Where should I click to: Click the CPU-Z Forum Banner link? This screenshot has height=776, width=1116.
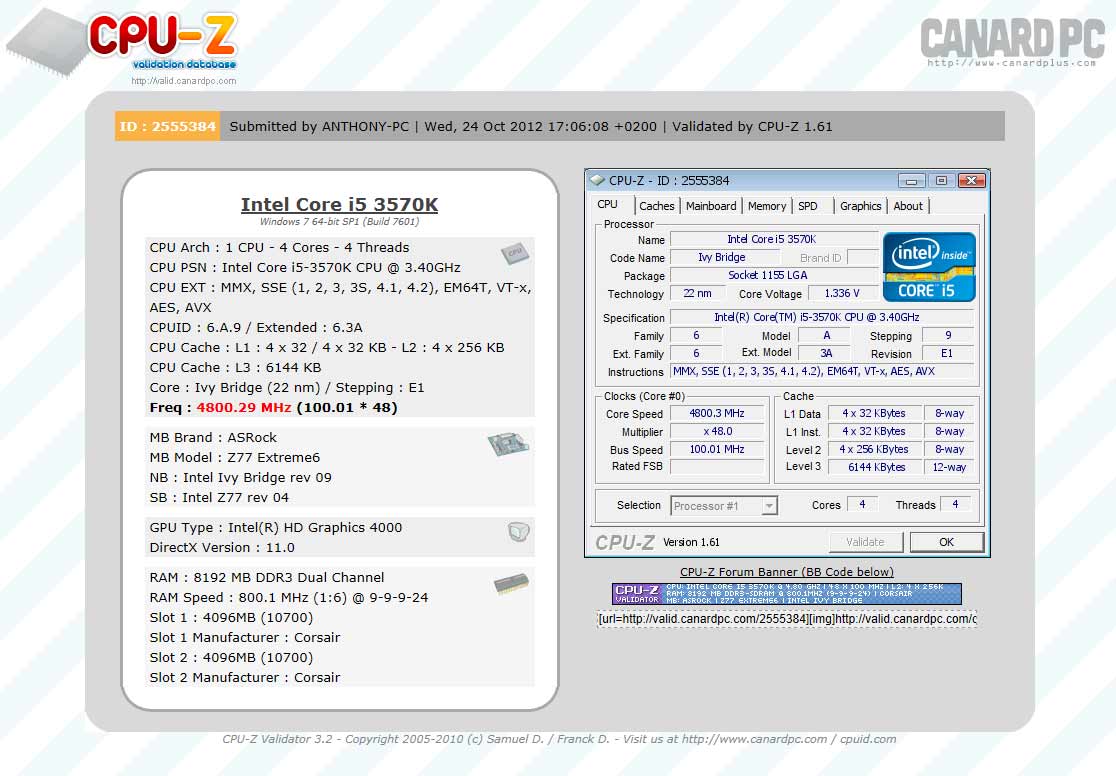pos(786,572)
